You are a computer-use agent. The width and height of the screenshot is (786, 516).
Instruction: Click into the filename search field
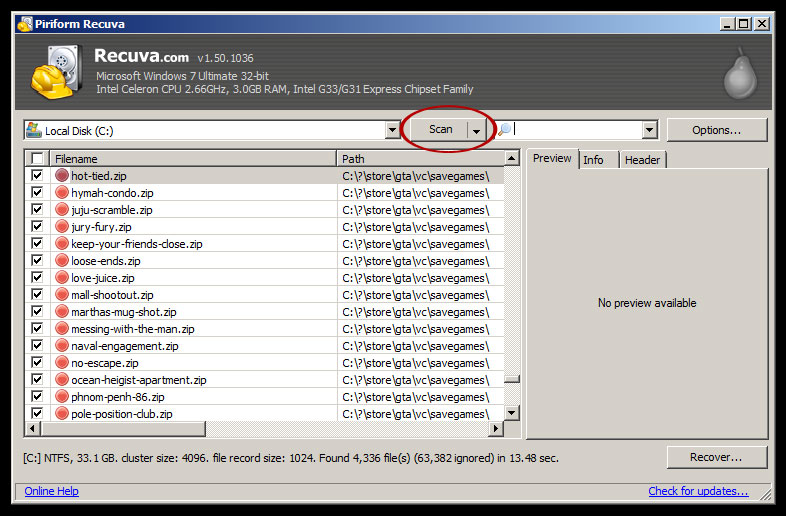tap(577, 130)
